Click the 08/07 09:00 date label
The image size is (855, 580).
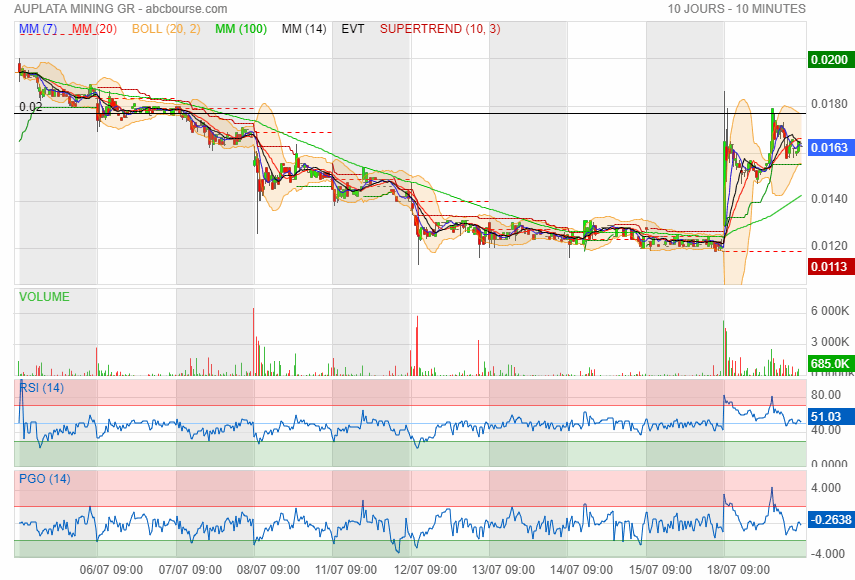tap(268, 570)
